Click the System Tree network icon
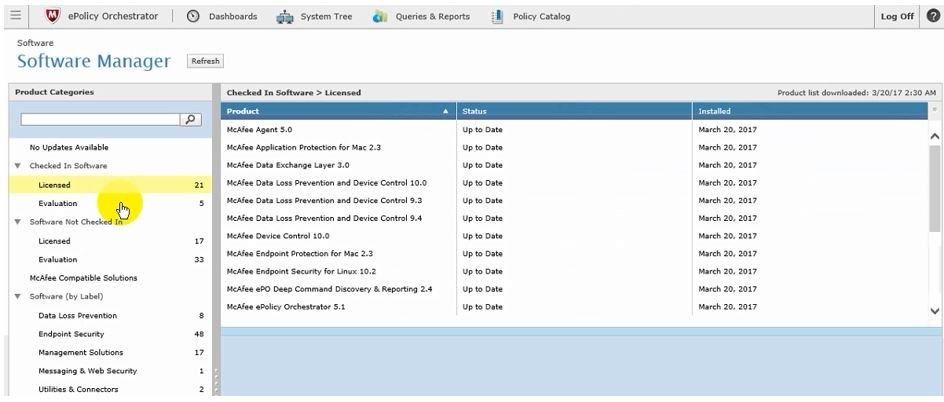 (284, 17)
